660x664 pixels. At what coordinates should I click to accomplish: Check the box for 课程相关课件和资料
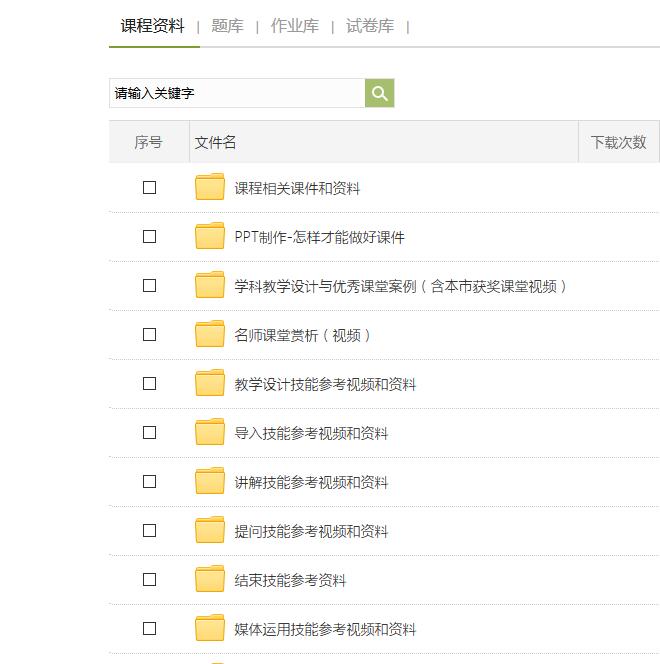pyautogui.click(x=150, y=187)
